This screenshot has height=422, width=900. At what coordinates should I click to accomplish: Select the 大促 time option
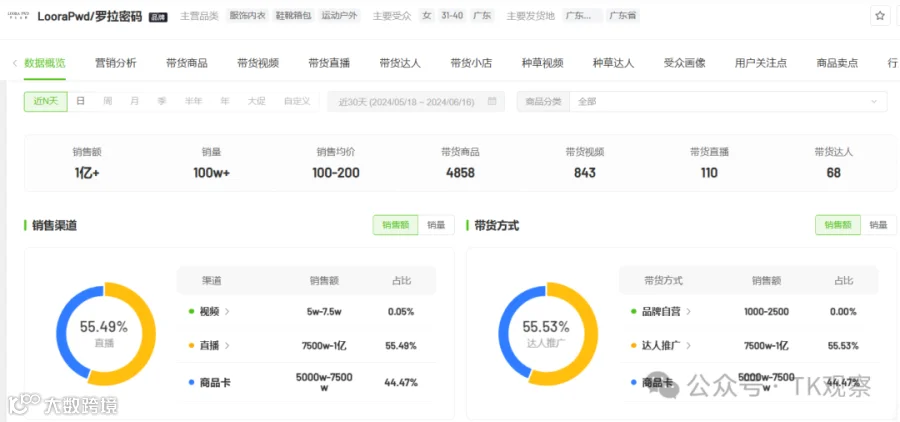257,101
